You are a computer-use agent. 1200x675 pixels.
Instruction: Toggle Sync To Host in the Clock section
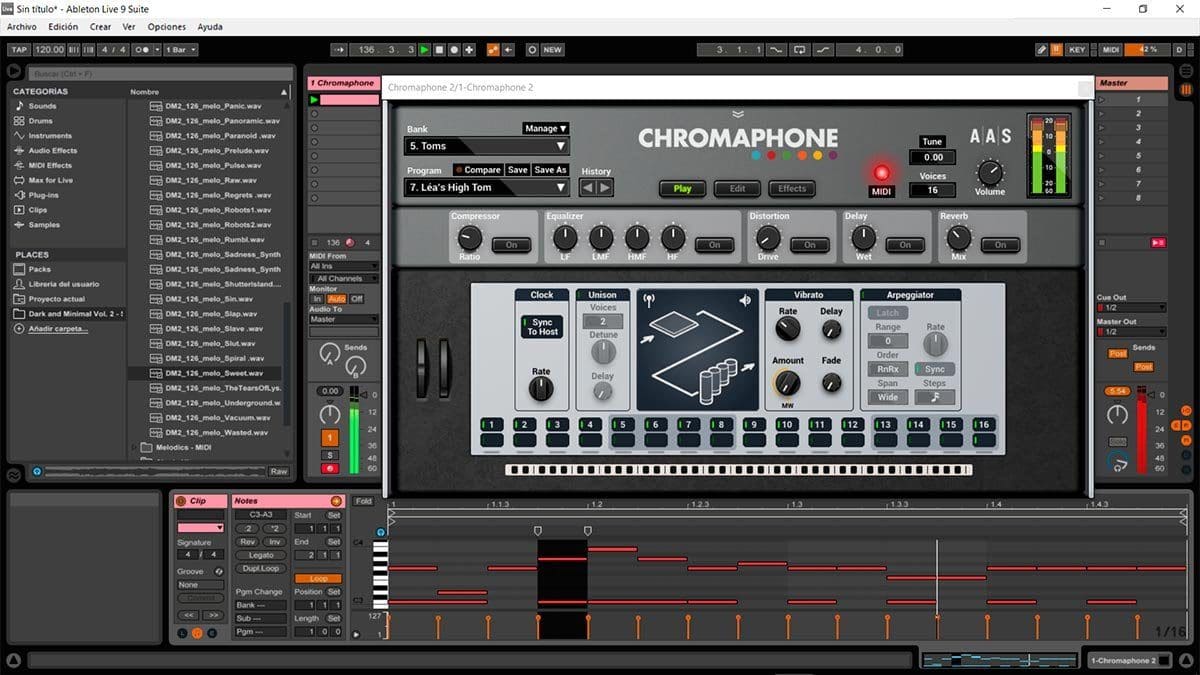[x=542, y=327]
